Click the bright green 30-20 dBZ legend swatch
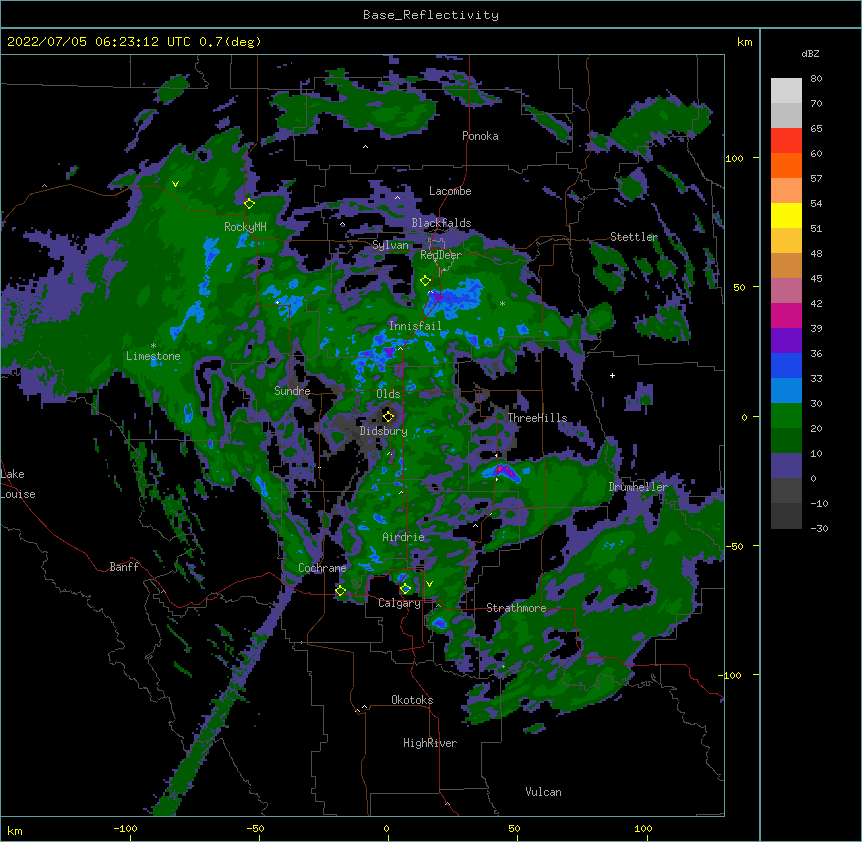Image resolution: width=862 pixels, height=842 pixels. 786,416
